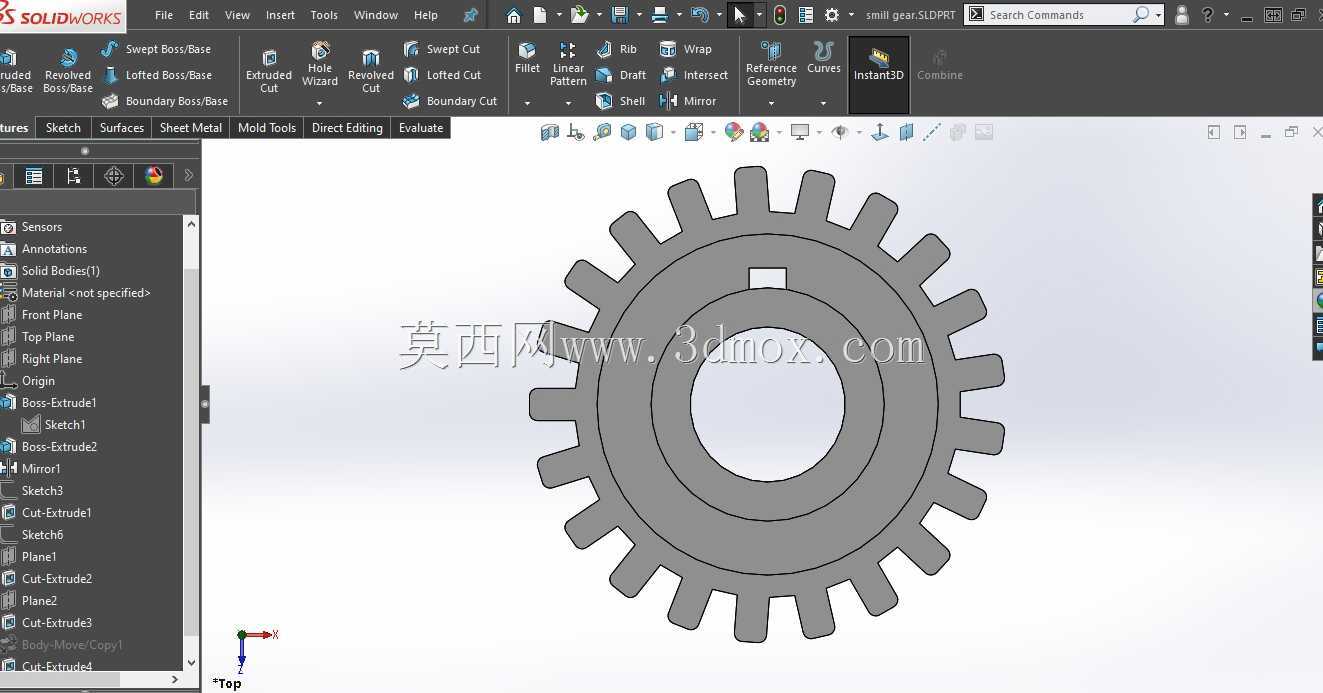This screenshot has height=693, width=1323.
Task: Expand the Linear Pattern dropdown arrow
Action: (568, 103)
